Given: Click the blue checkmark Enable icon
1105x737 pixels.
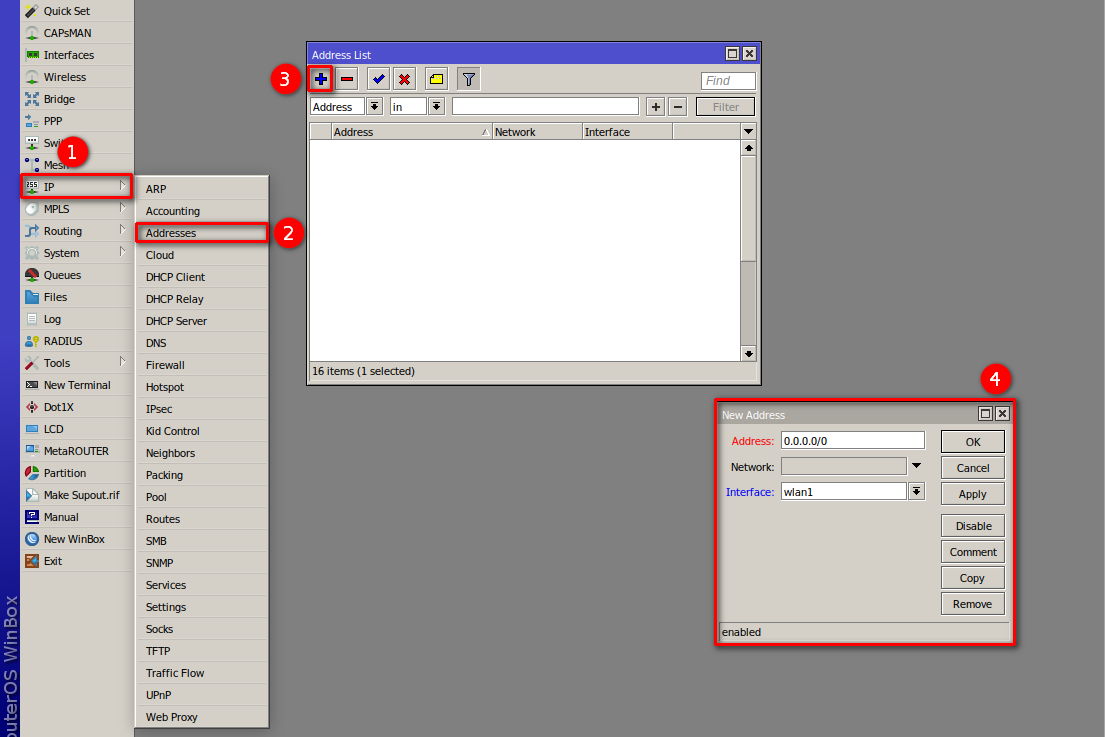Looking at the screenshot, I should 378,79.
